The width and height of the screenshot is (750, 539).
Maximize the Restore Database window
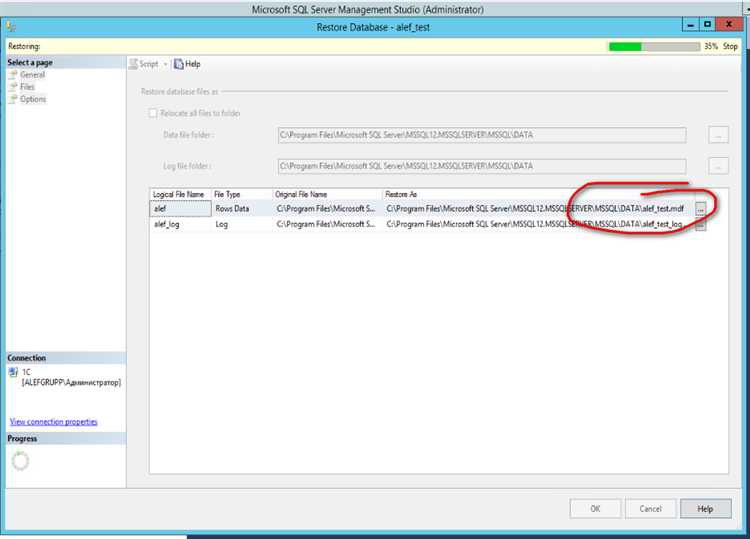point(707,24)
